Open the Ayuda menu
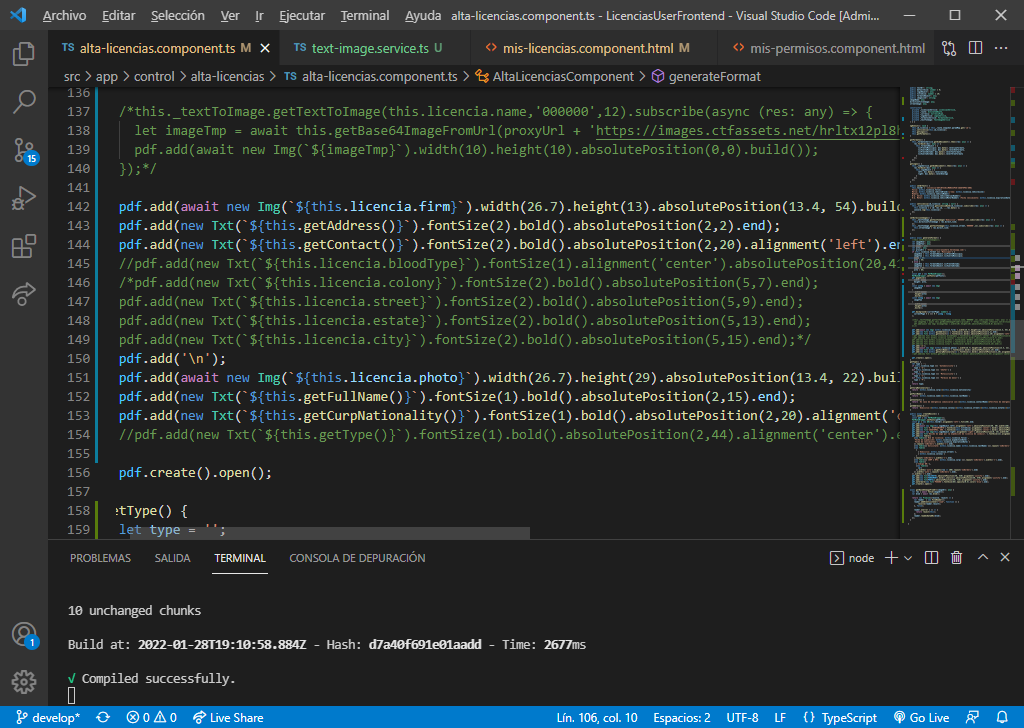This screenshot has height=728, width=1024. click(x=423, y=16)
